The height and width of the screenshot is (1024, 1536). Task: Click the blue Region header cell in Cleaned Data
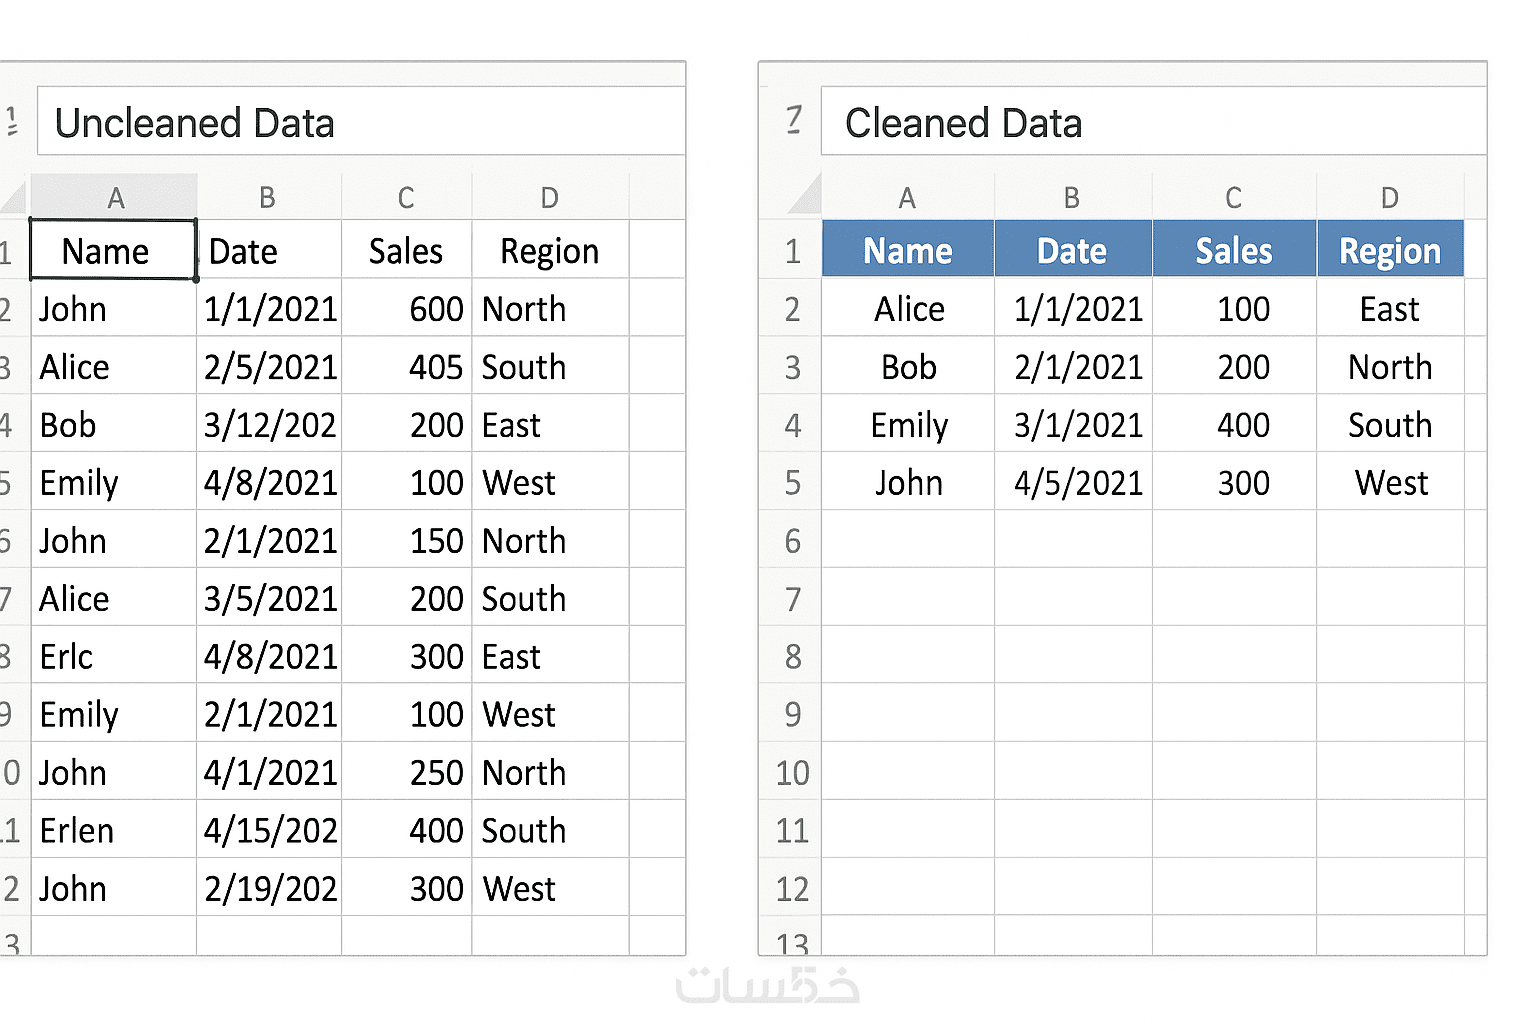(x=1389, y=250)
